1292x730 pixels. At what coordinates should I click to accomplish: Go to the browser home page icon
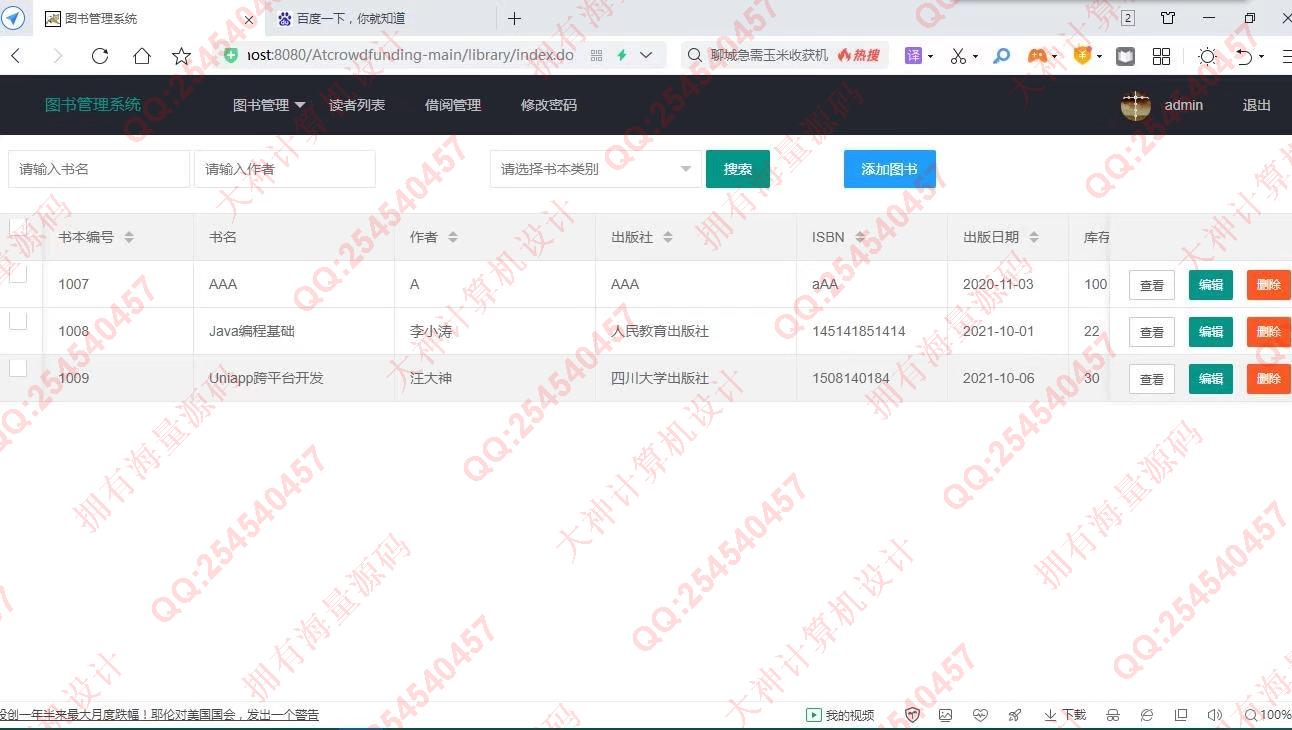coord(141,56)
